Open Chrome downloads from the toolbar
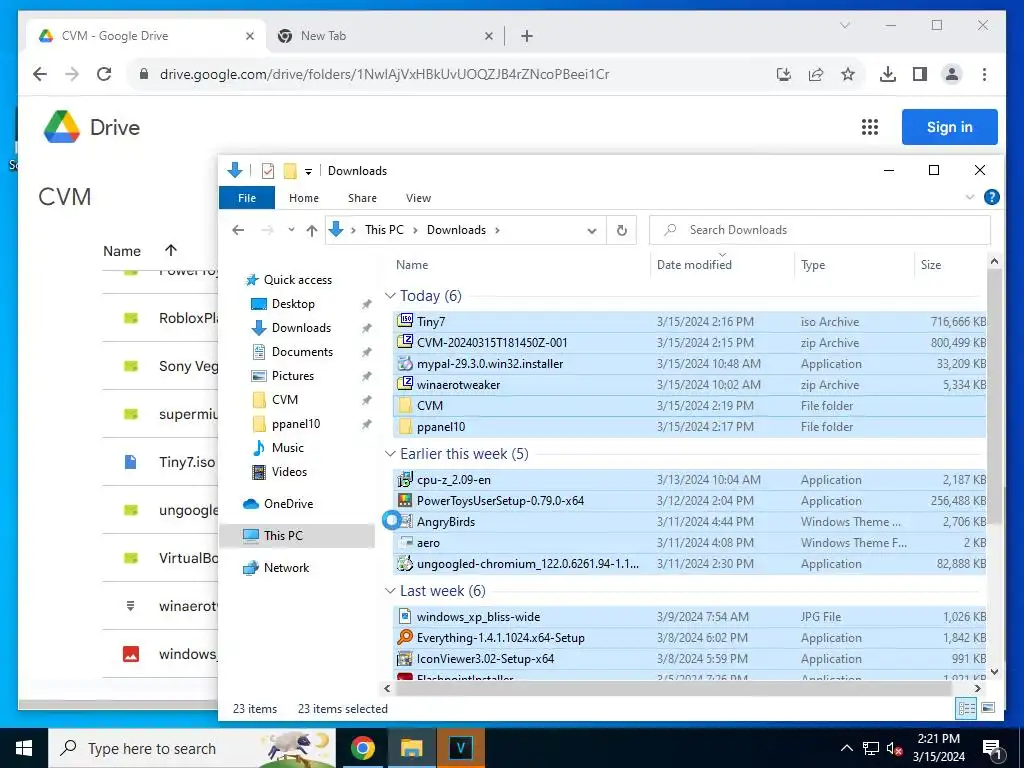Screen dimensions: 1024x768 pos(888,74)
